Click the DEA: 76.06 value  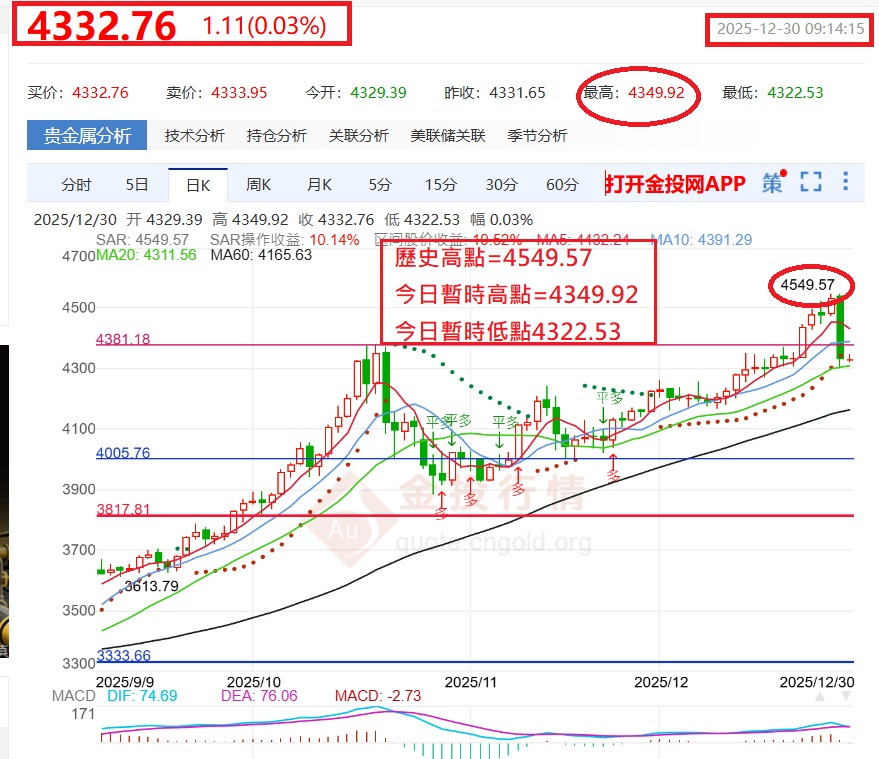click(x=259, y=696)
